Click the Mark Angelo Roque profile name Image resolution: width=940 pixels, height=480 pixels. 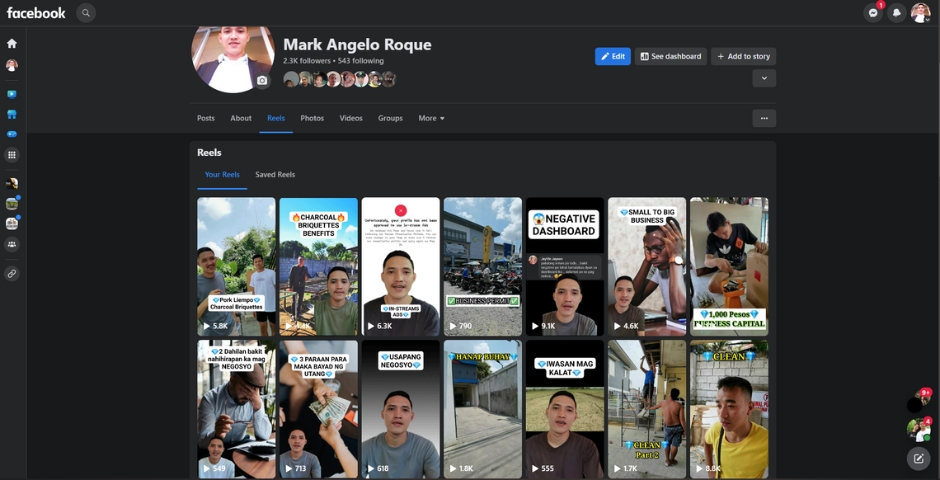tap(357, 45)
